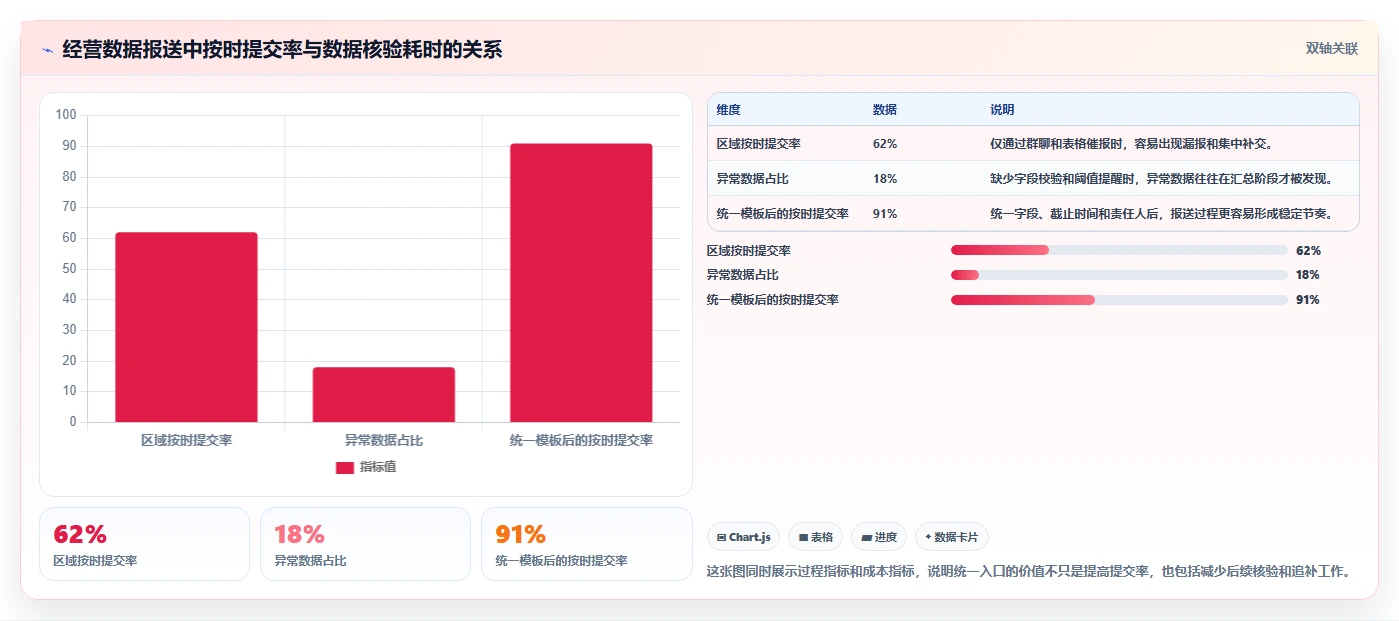Click the 统一模板后的按时提交率 progress bar

(1119, 300)
